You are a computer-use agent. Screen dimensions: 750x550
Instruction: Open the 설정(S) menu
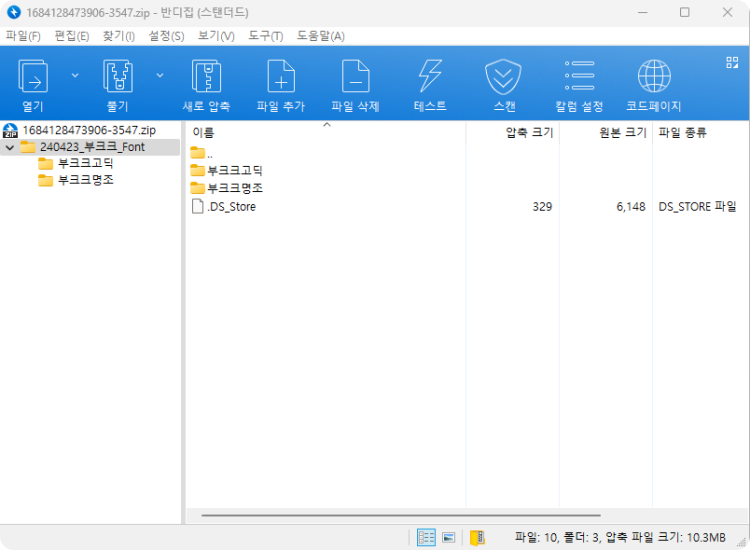[166, 36]
